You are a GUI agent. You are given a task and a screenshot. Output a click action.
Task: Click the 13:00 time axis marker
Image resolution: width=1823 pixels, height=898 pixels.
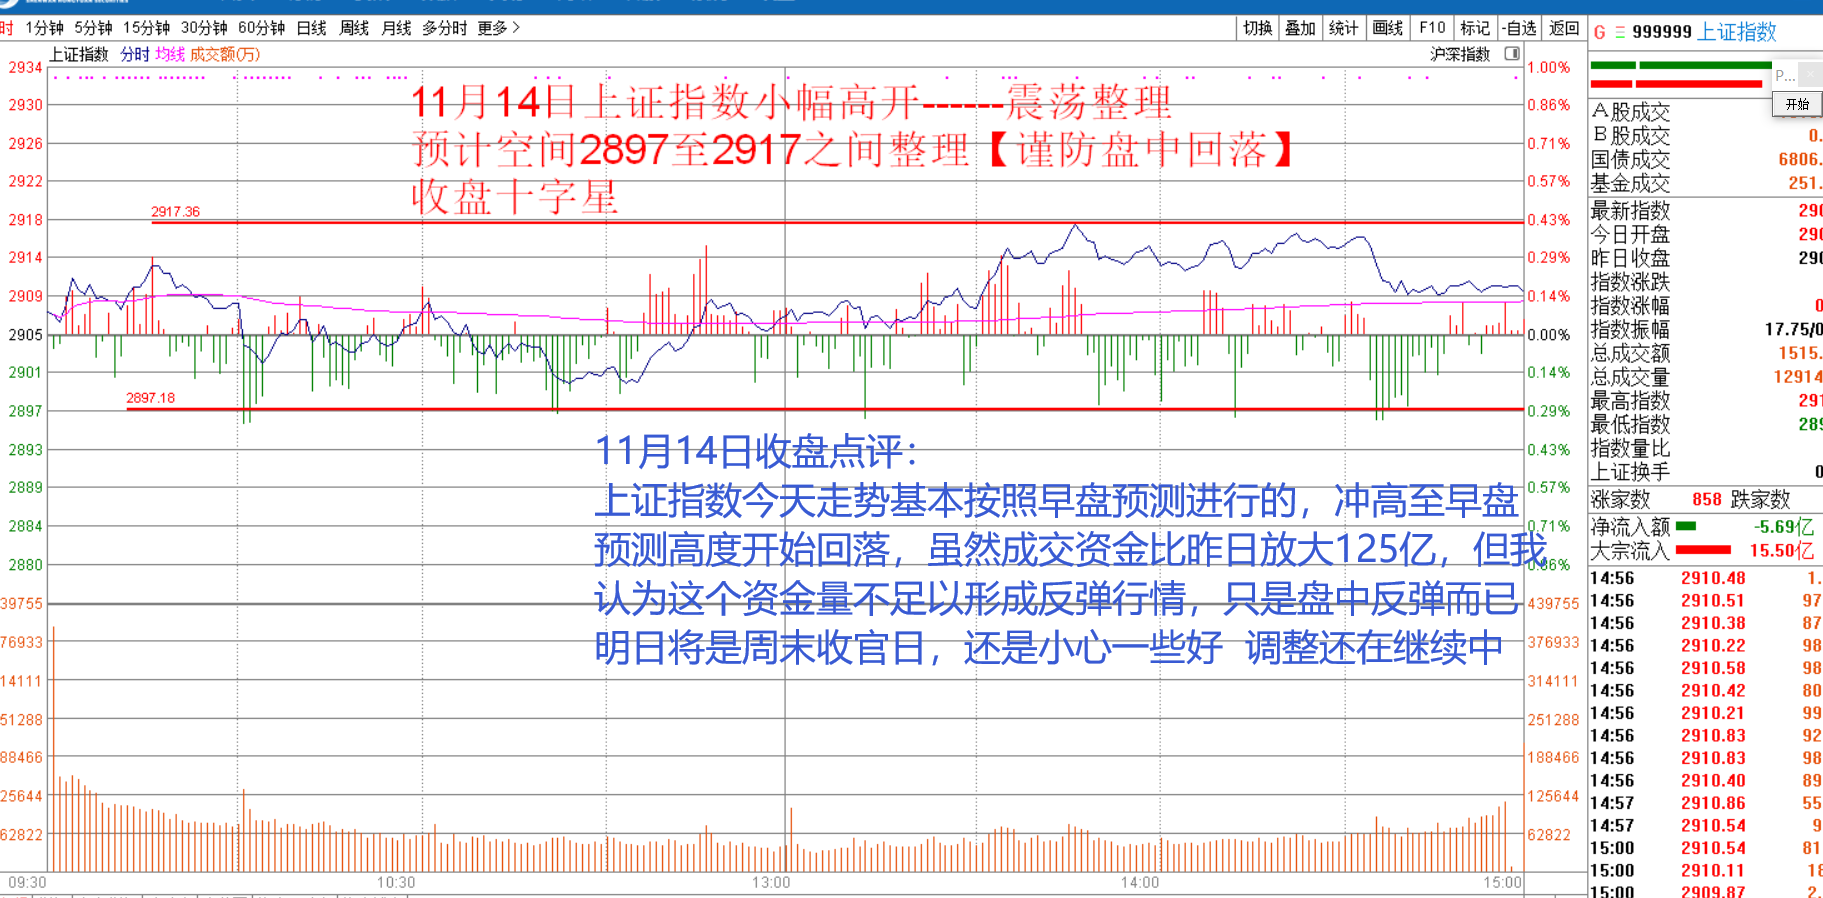pyautogui.click(x=771, y=882)
